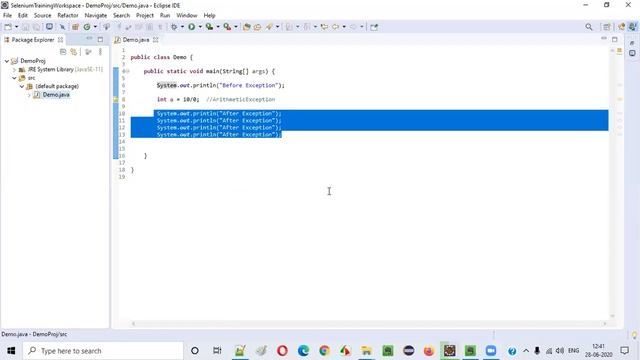Open the Debug dropdown arrow
The image size is (640, 360).
[x=182, y=27]
